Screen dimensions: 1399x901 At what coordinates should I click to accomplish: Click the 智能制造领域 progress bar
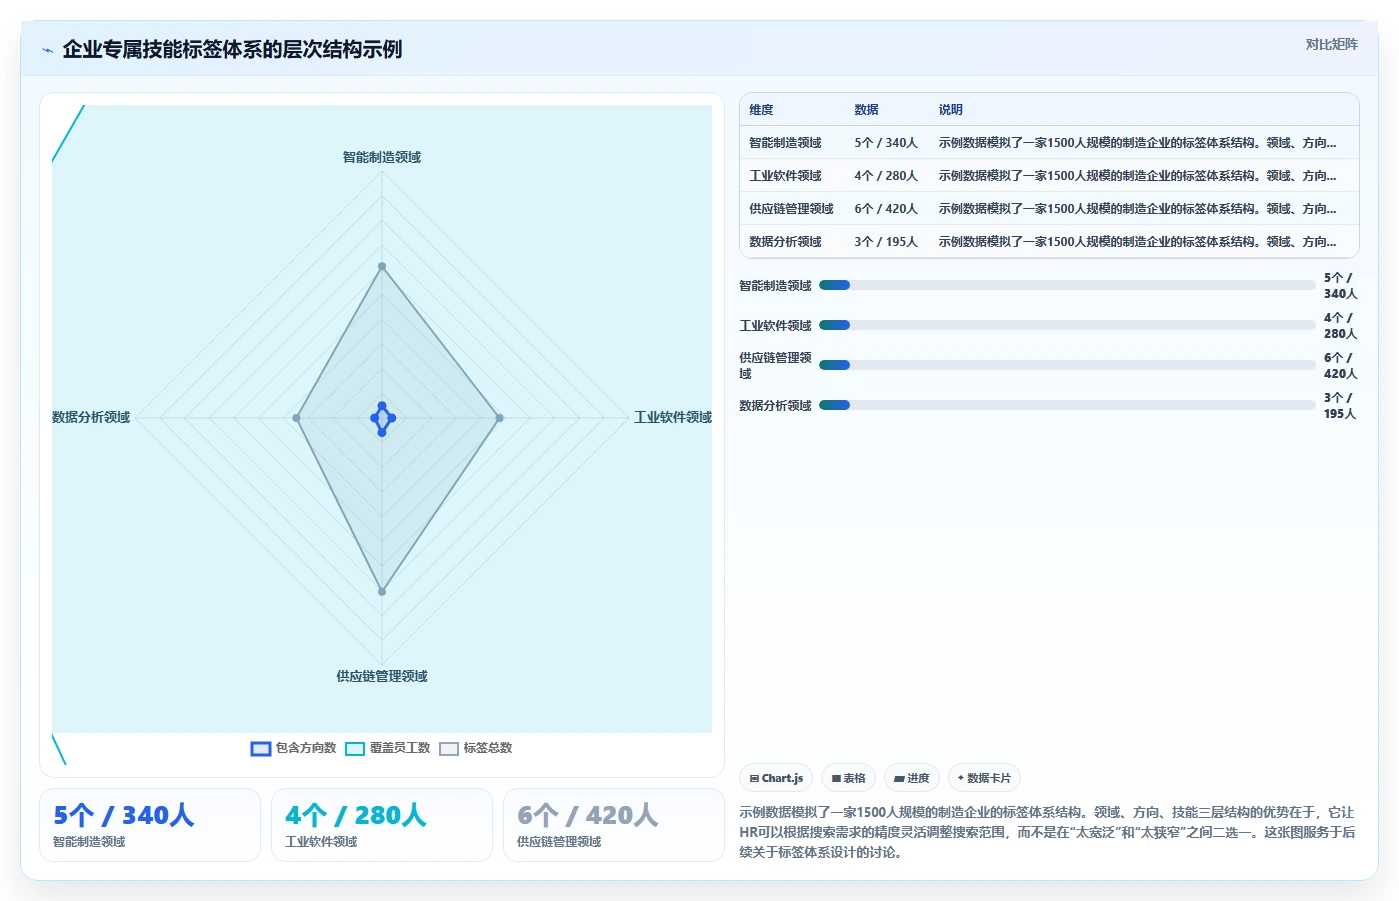1067,285
